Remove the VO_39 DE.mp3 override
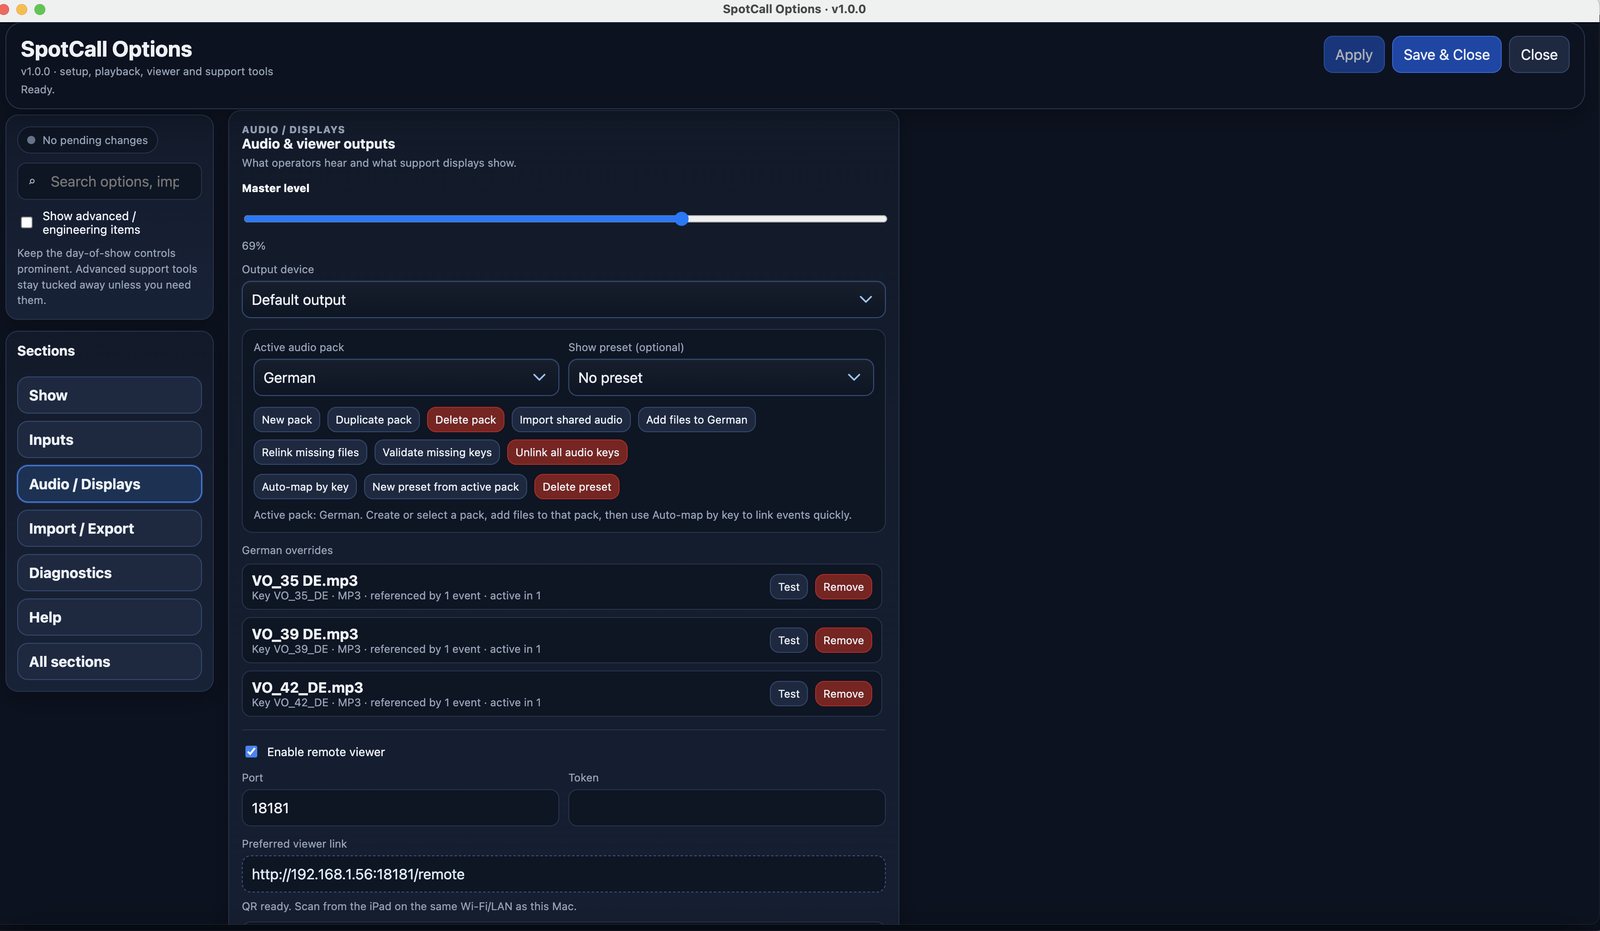 pos(843,640)
